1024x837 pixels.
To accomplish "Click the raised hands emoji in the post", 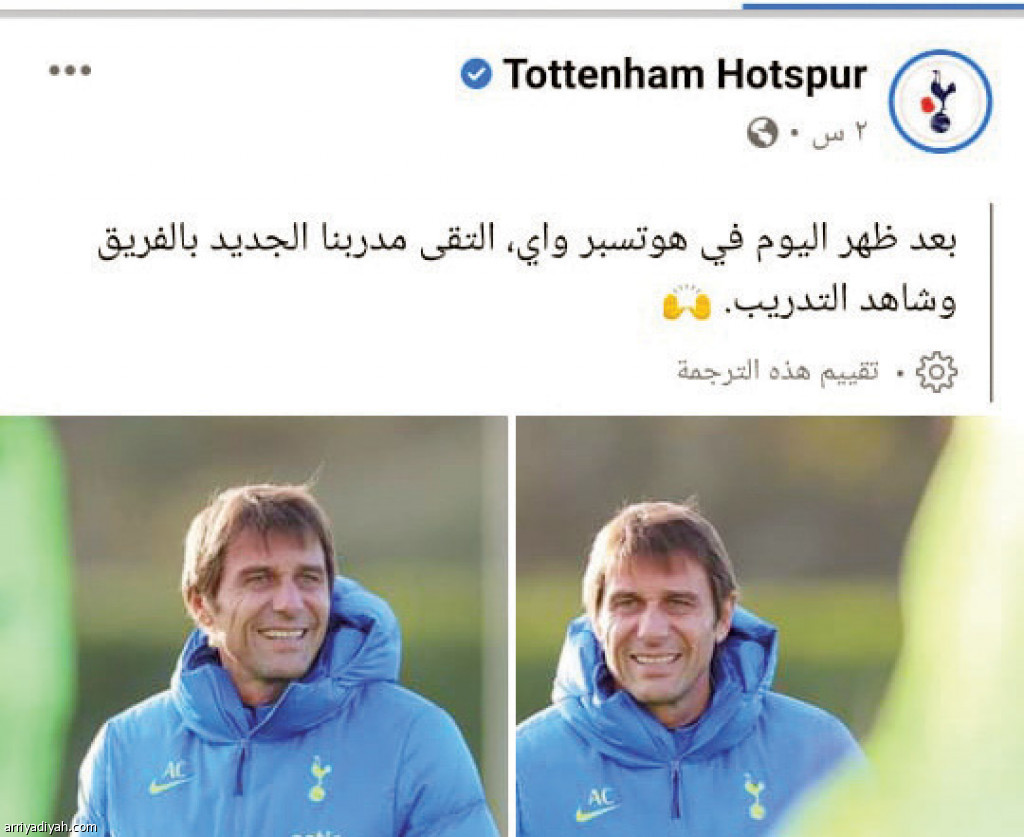I will pos(686,303).
